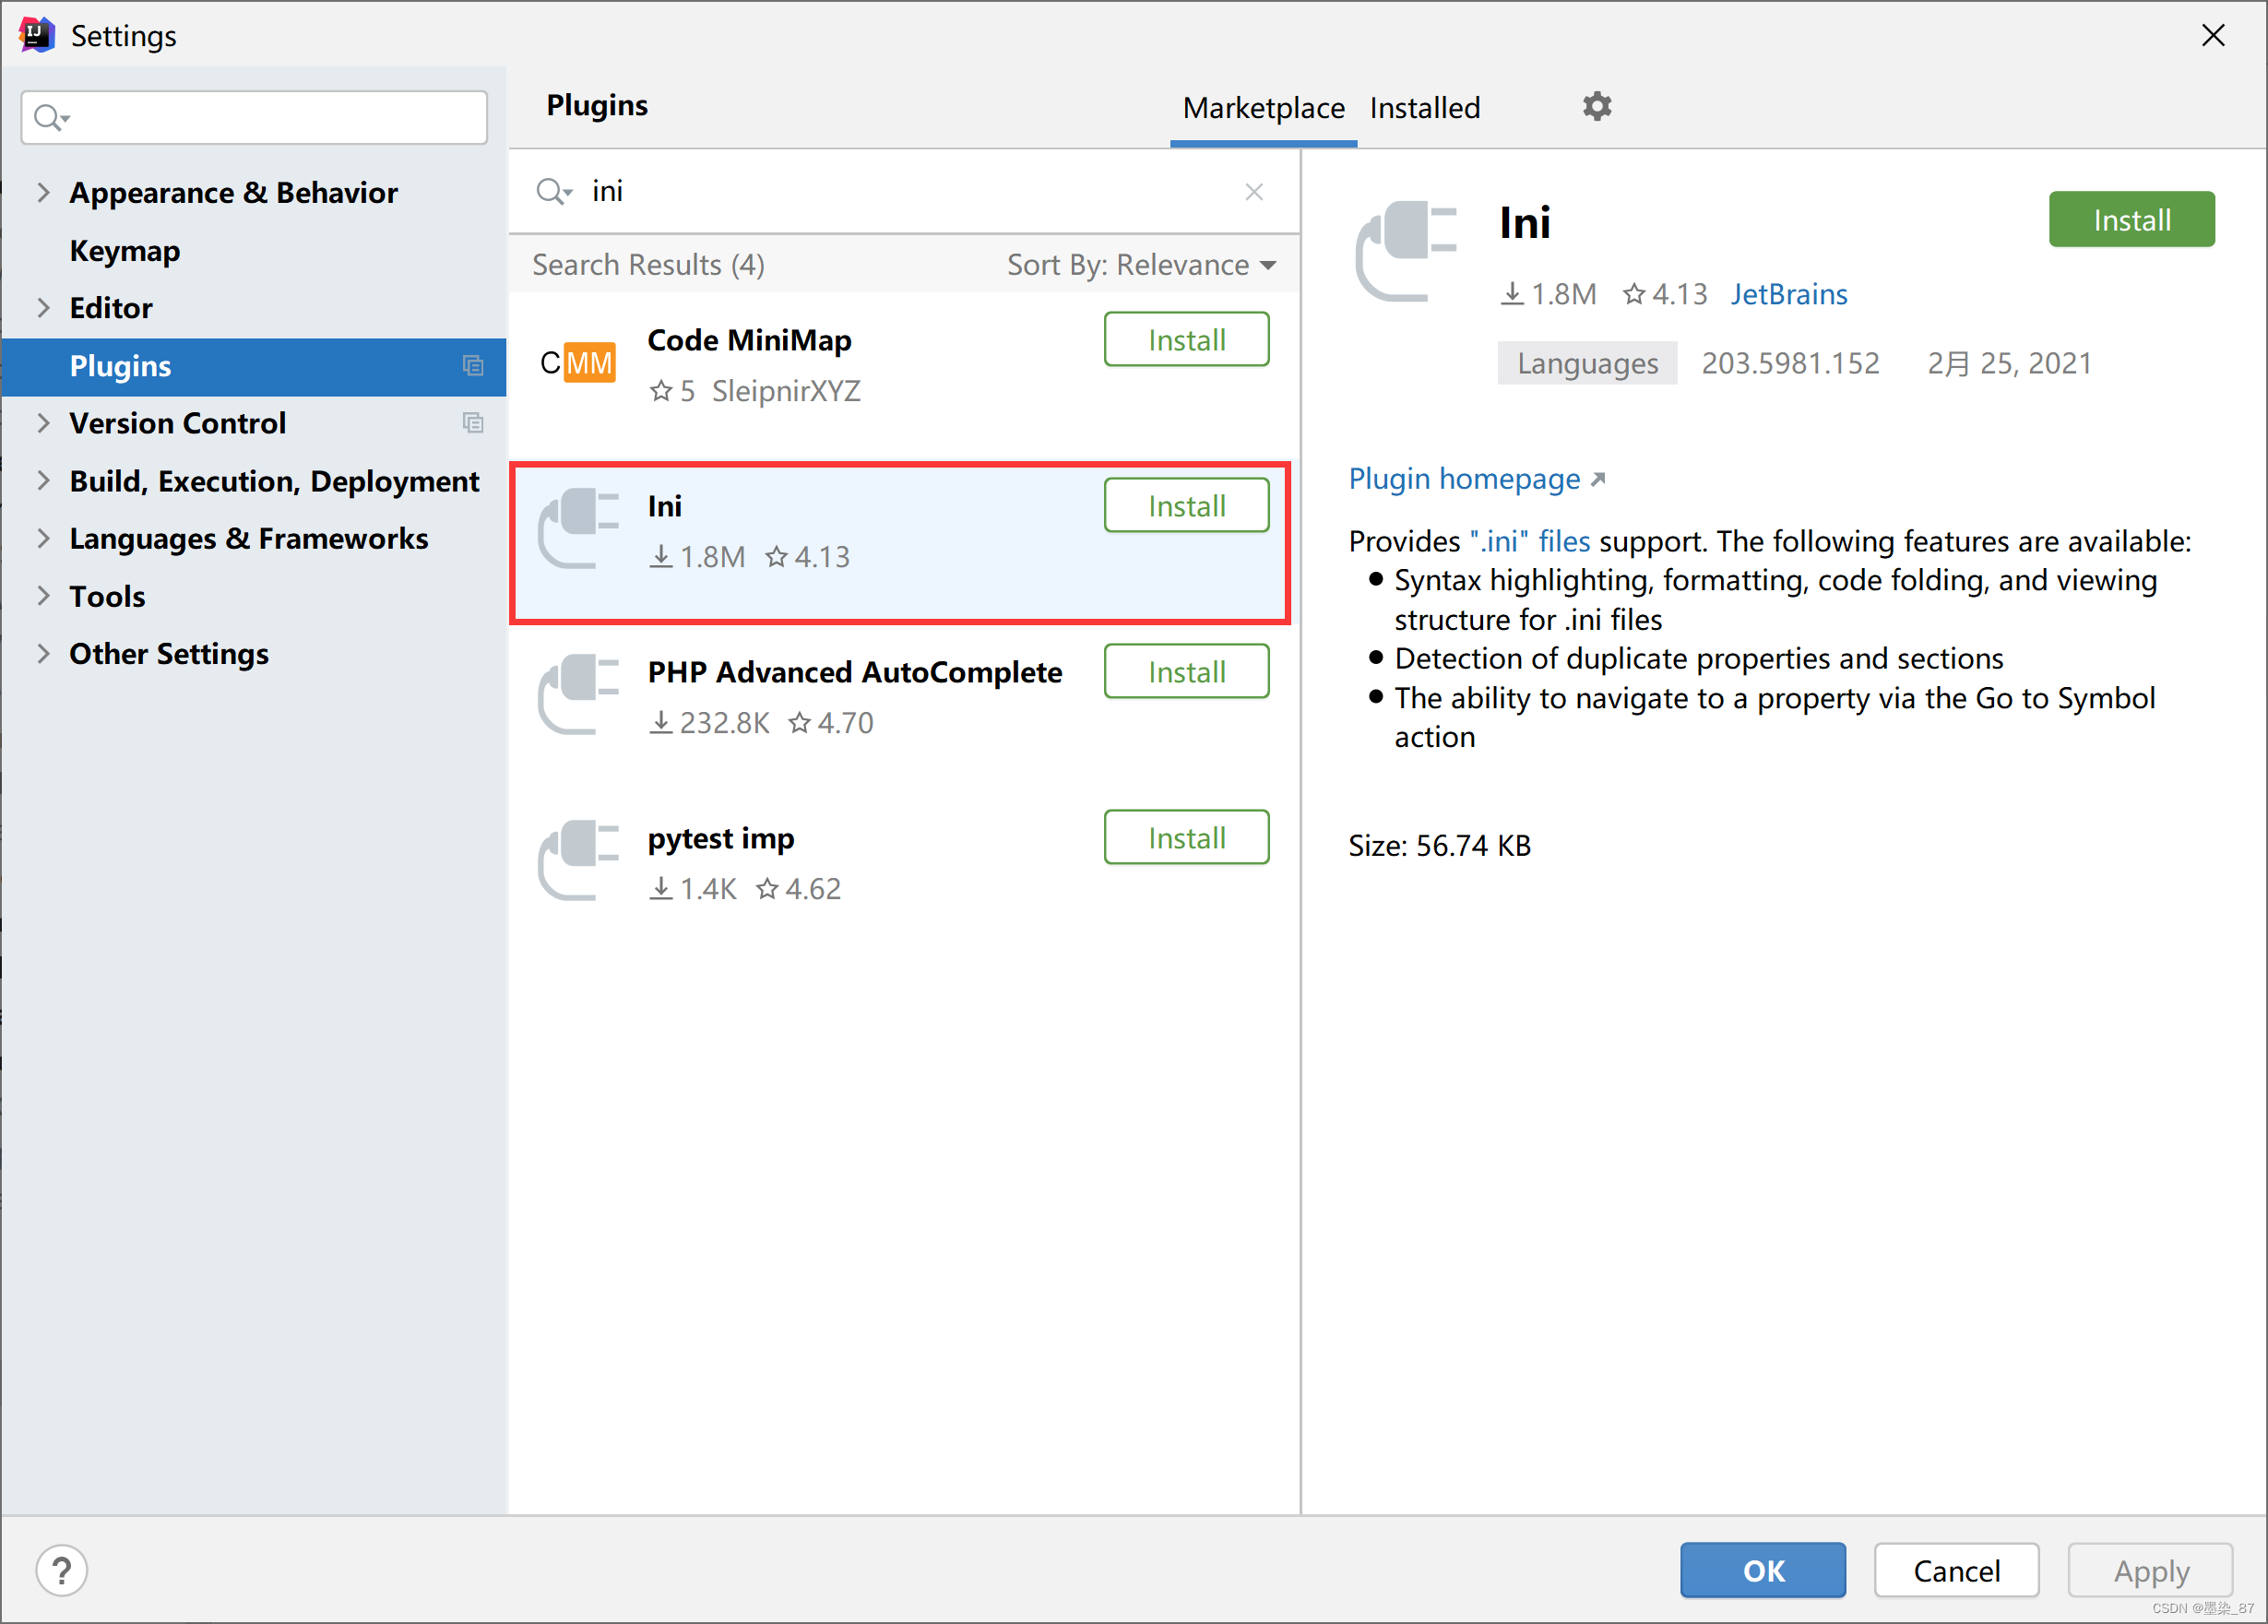
Task: Select Keymap in the settings tree
Action: (125, 251)
